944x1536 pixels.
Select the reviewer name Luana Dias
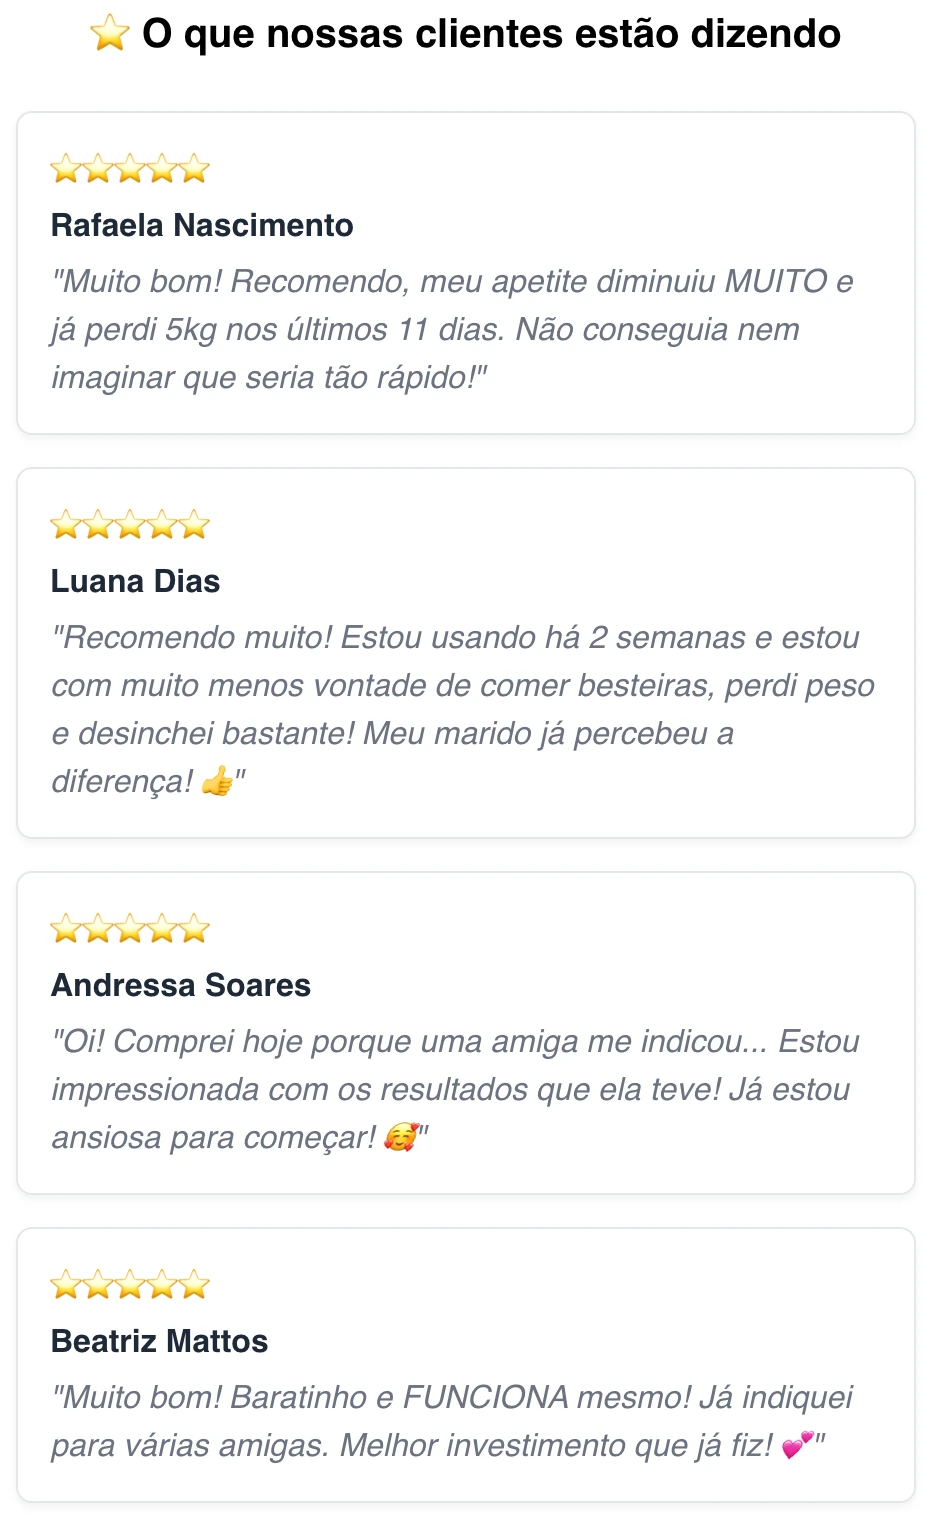[135, 581]
